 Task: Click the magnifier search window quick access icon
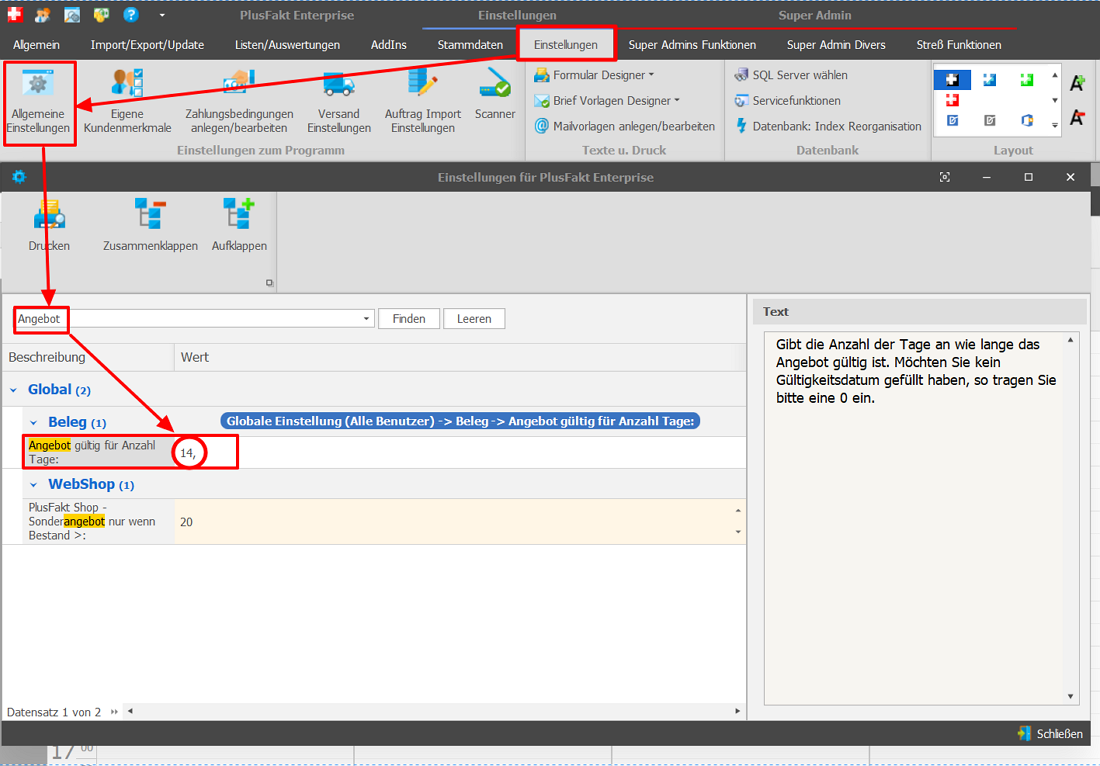[x=72, y=15]
